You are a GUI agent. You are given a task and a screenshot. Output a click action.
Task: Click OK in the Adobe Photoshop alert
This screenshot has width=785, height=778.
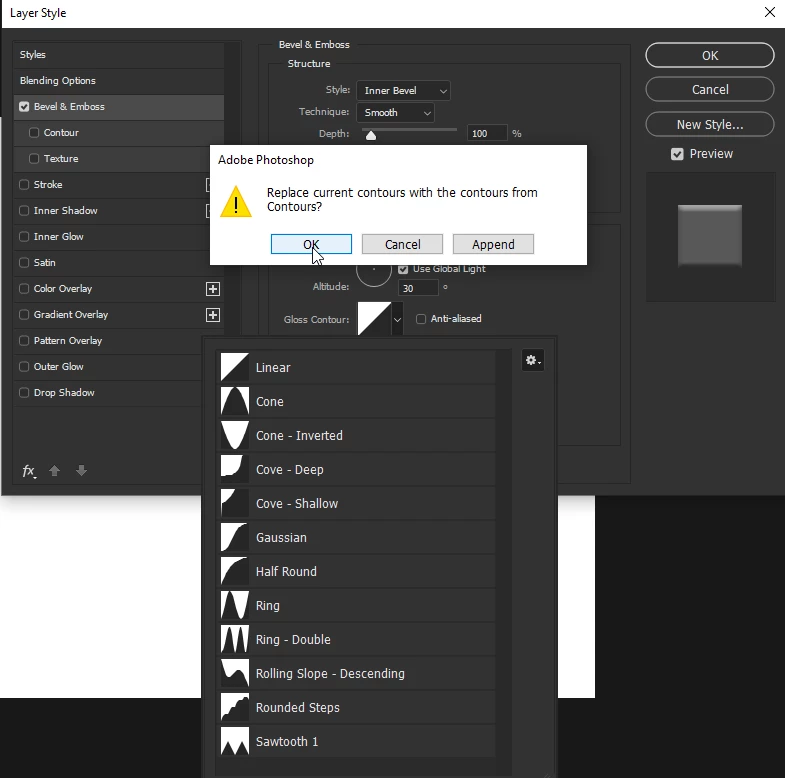click(311, 244)
